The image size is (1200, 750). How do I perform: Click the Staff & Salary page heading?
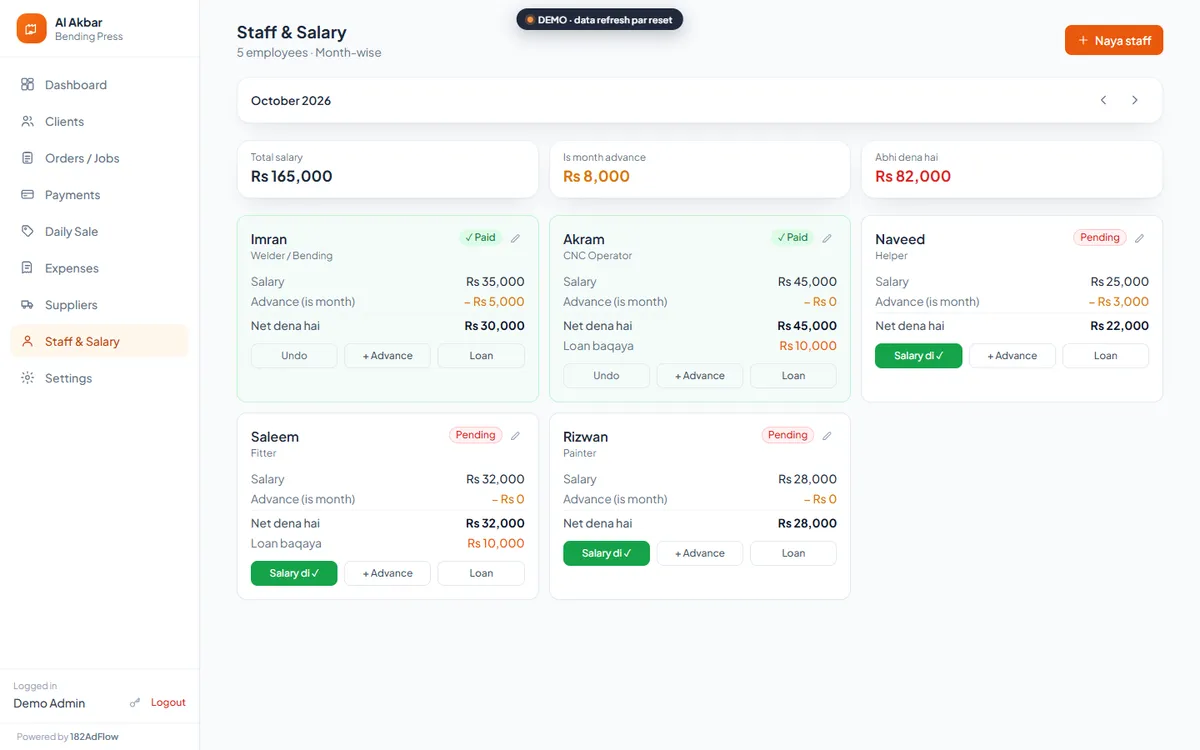coord(292,32)
